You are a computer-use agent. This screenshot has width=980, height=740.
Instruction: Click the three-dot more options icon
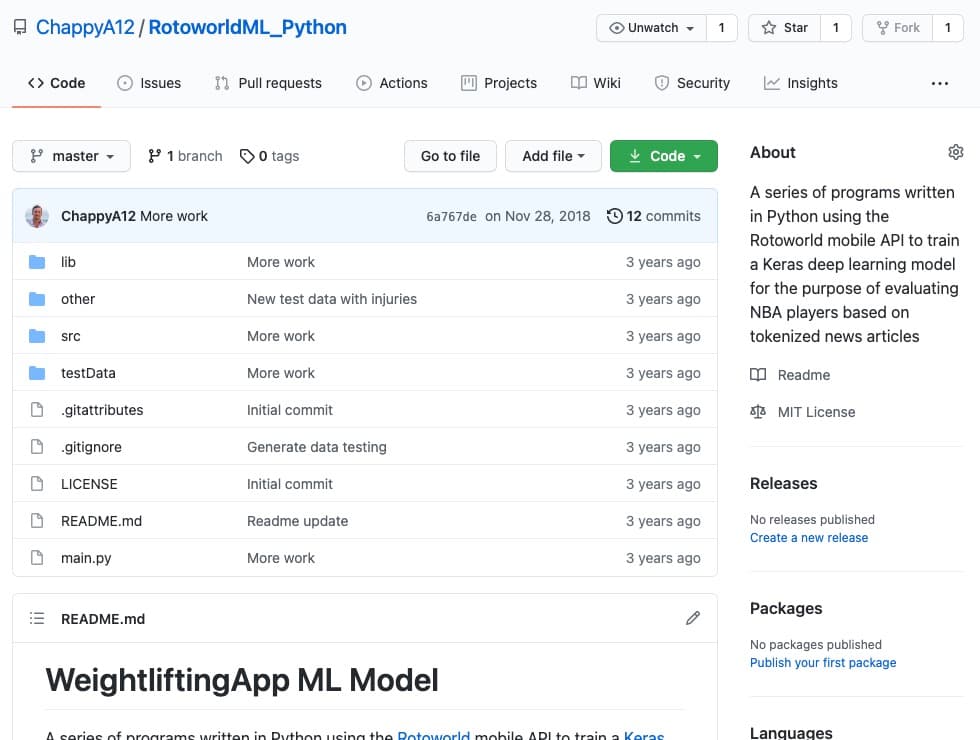939,83
